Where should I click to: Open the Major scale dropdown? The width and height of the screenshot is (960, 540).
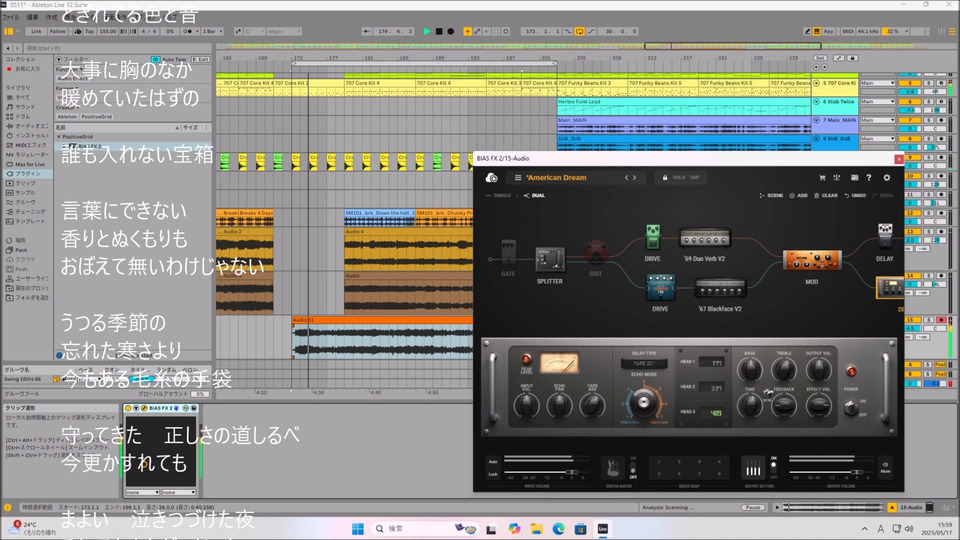tap(283, 31)
